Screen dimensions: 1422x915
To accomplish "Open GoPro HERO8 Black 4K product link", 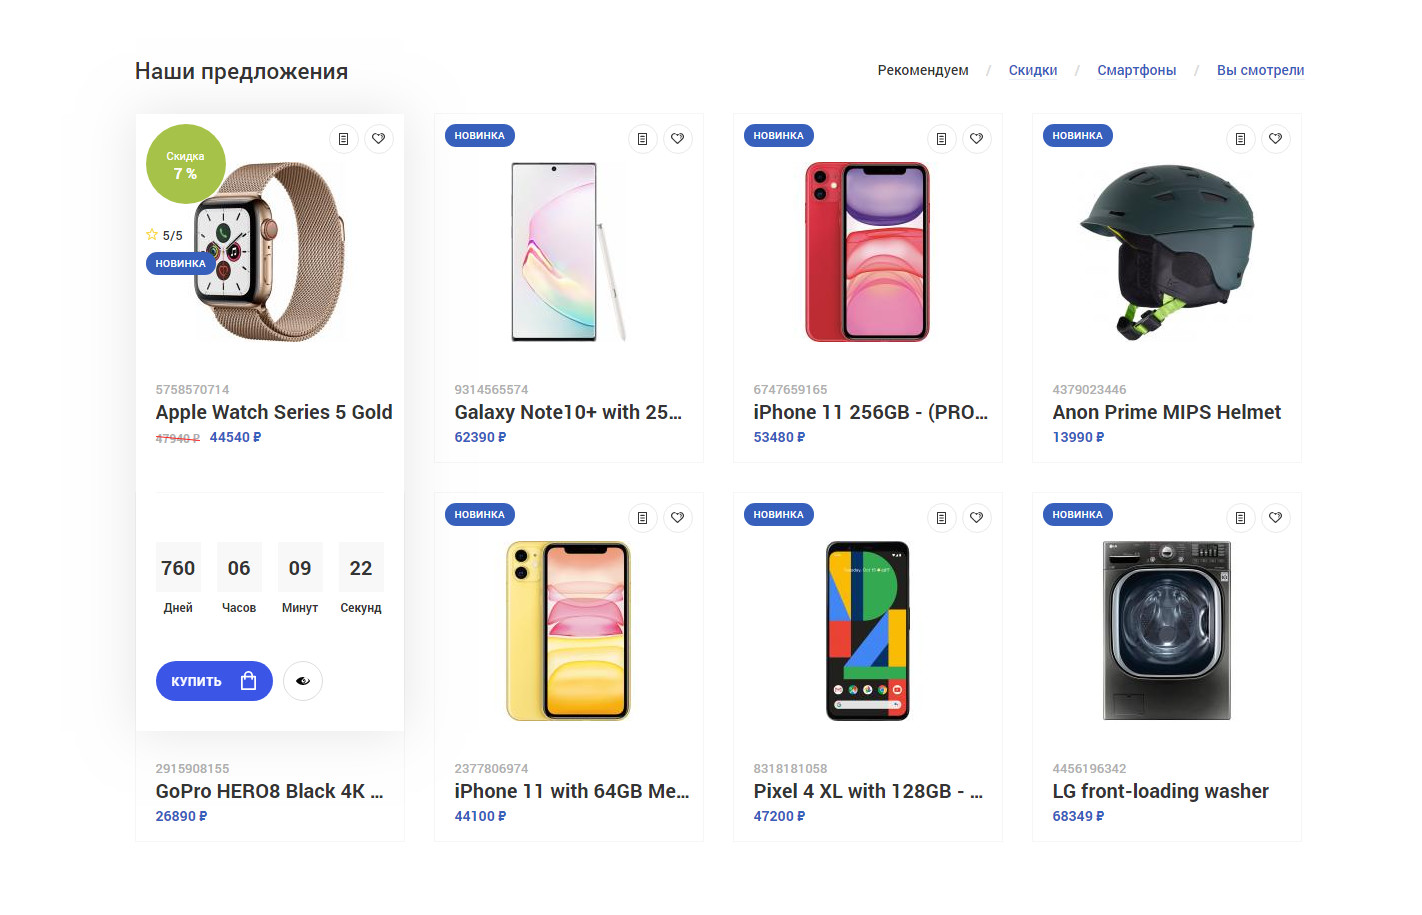I will pyautogui.click(x=269, y=791).
